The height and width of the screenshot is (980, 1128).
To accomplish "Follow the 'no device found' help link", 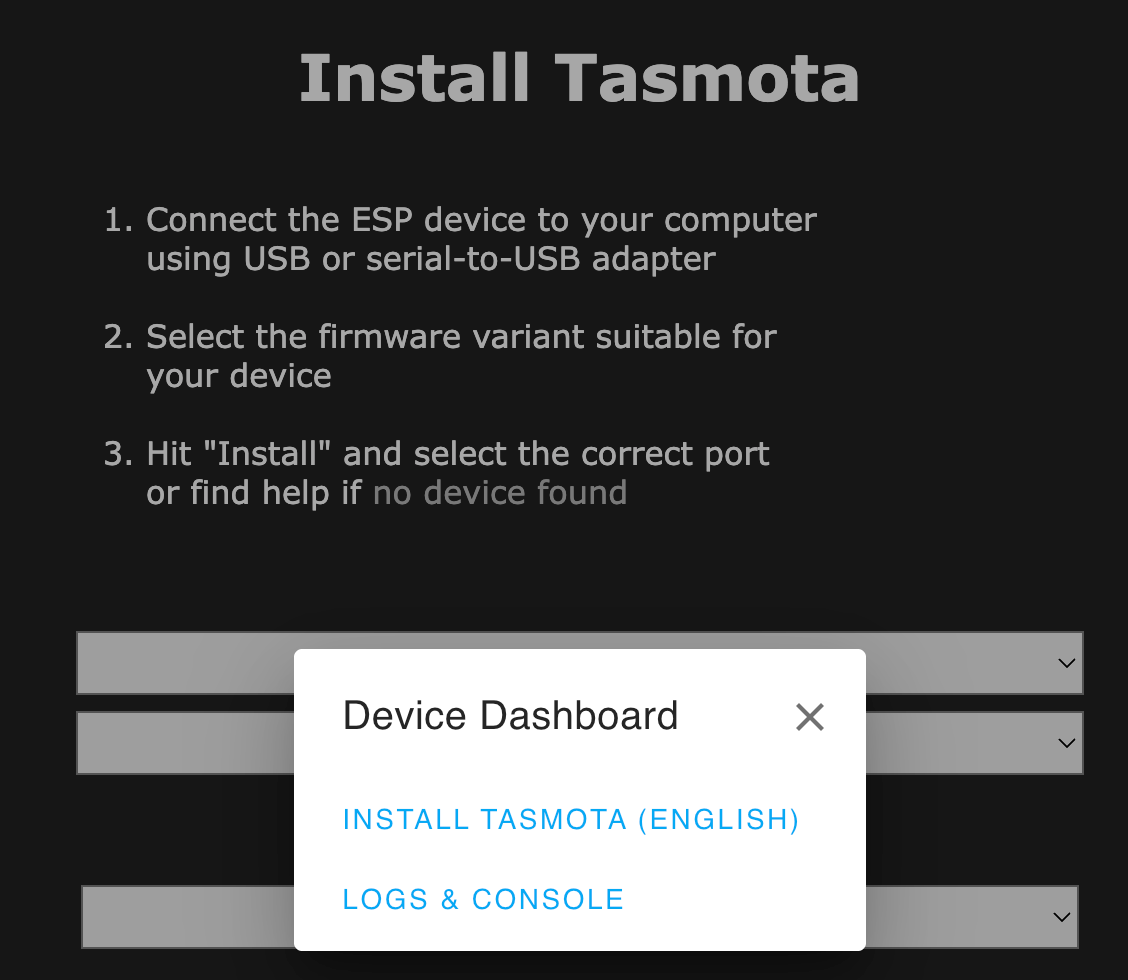I will click(x=499, y=492).
